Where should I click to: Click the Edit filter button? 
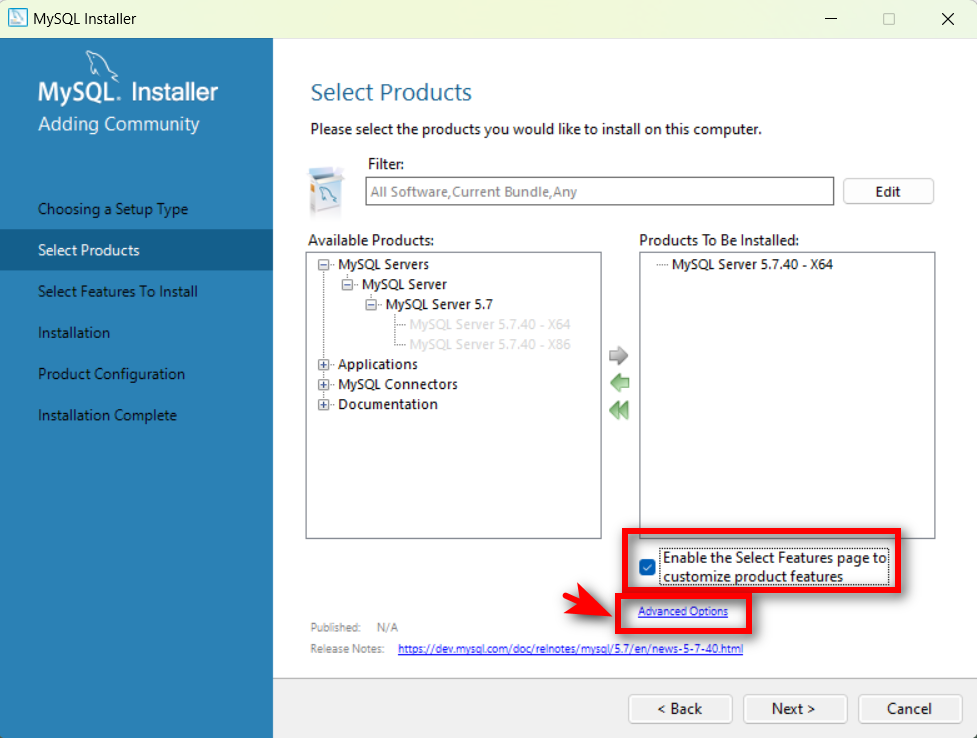888,191
